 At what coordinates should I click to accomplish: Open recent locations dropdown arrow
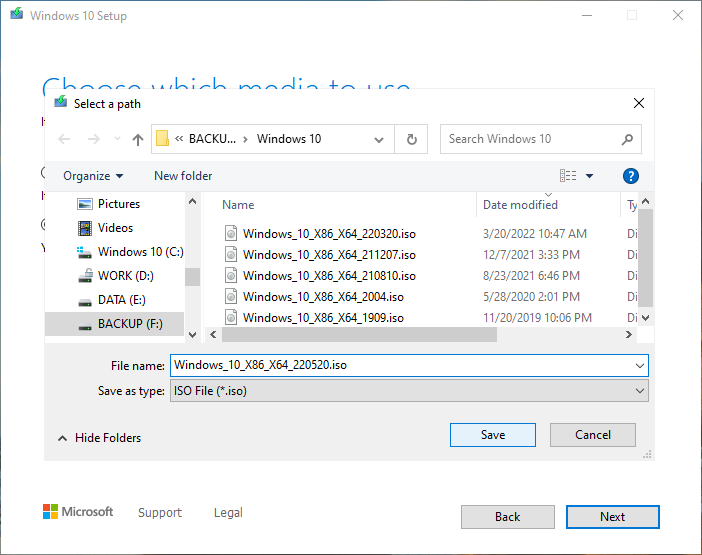coord(117,139)
